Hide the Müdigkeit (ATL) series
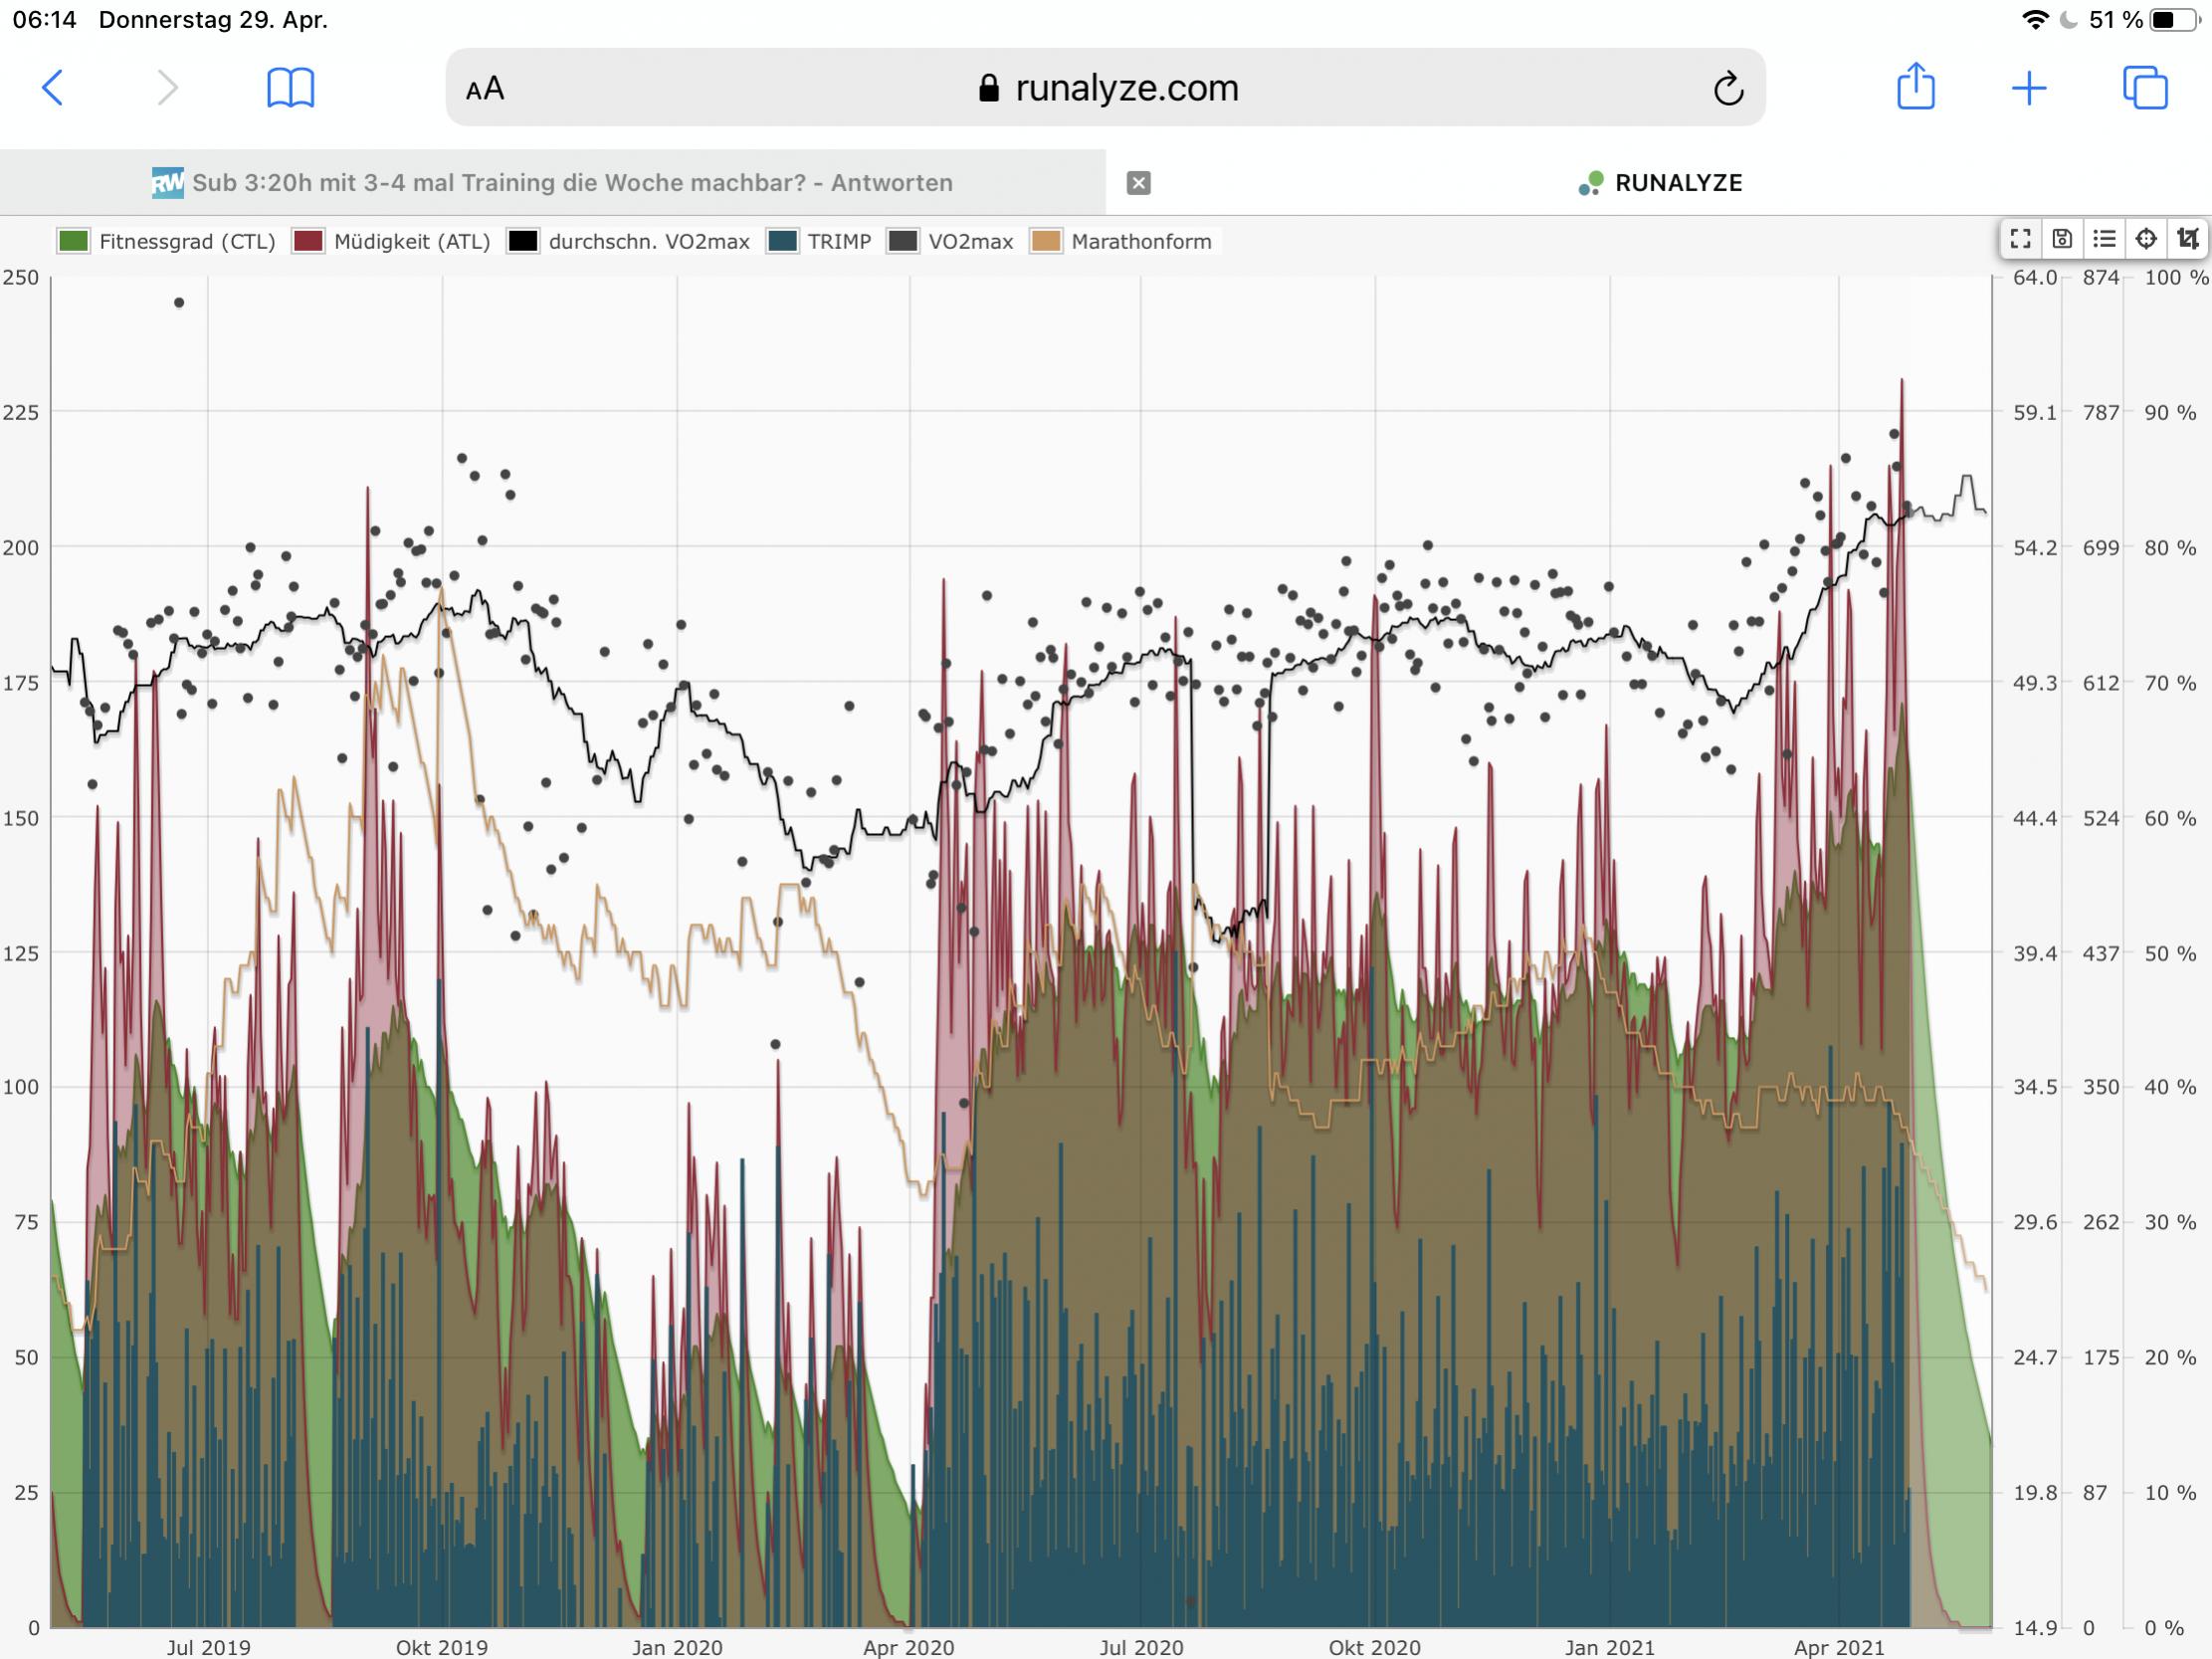Image resolution: width=2212 pixels, height=1659 pixels. pos(411,242)
